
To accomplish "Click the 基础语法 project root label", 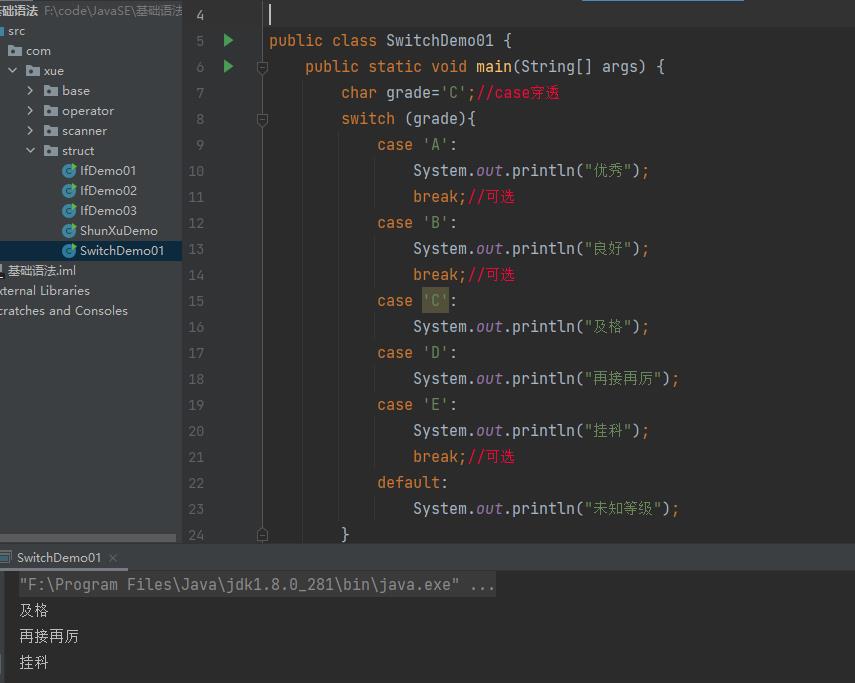I will pos(19,11).
